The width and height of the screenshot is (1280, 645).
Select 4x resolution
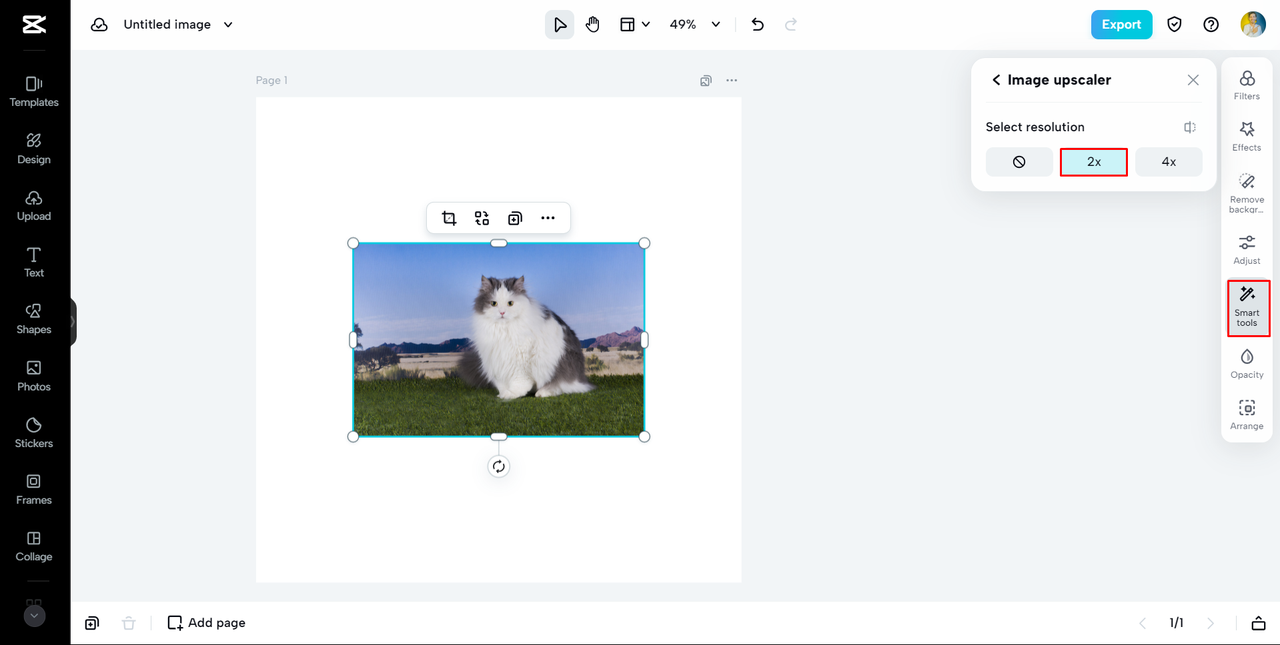click(1169, 162)
